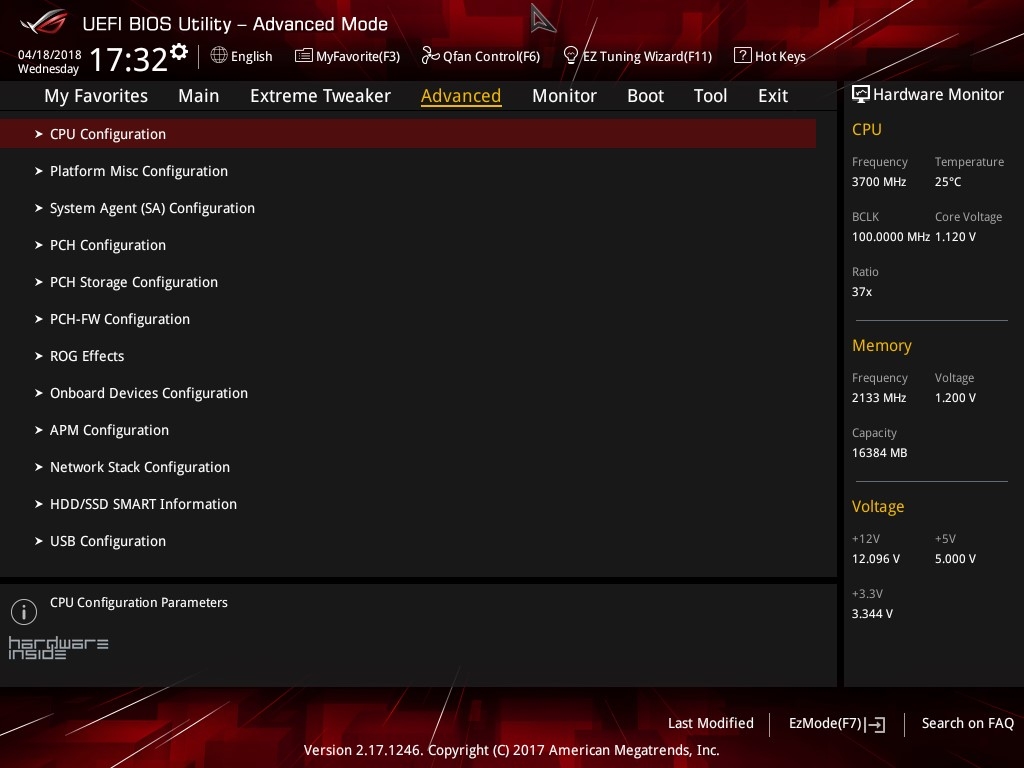This screenshot has width=1024, height=768.
Task: Click the Qfan Control fan icon
Action: [x=430, y=56]
